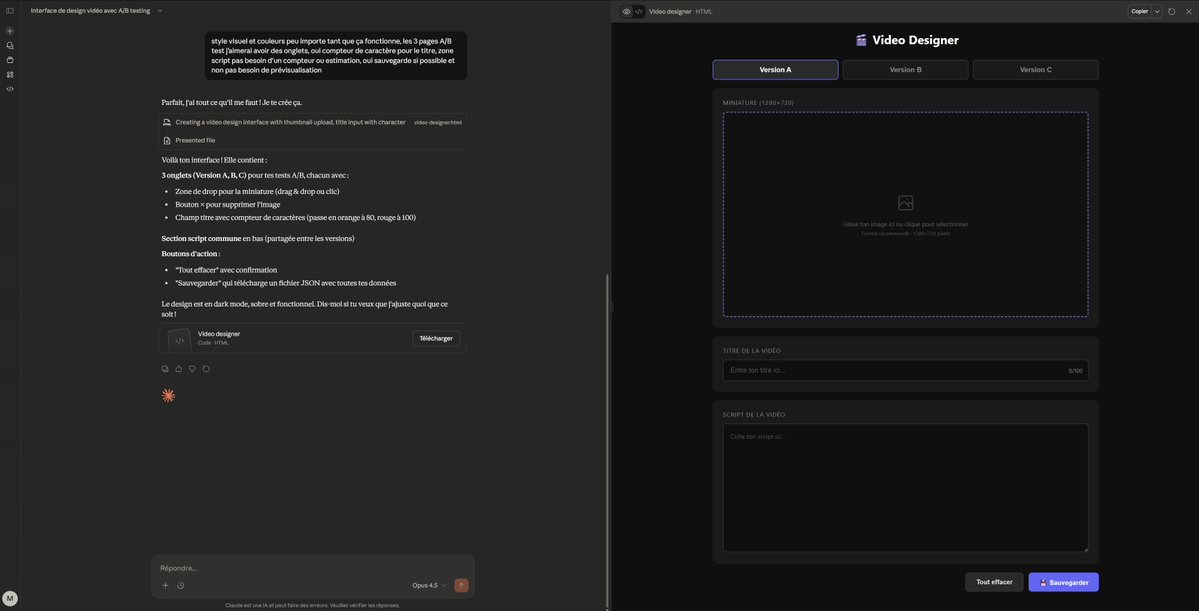Click the MINIATURE (1280×720) label
The width and height of the screenshot is (1199, 611).
758,102
